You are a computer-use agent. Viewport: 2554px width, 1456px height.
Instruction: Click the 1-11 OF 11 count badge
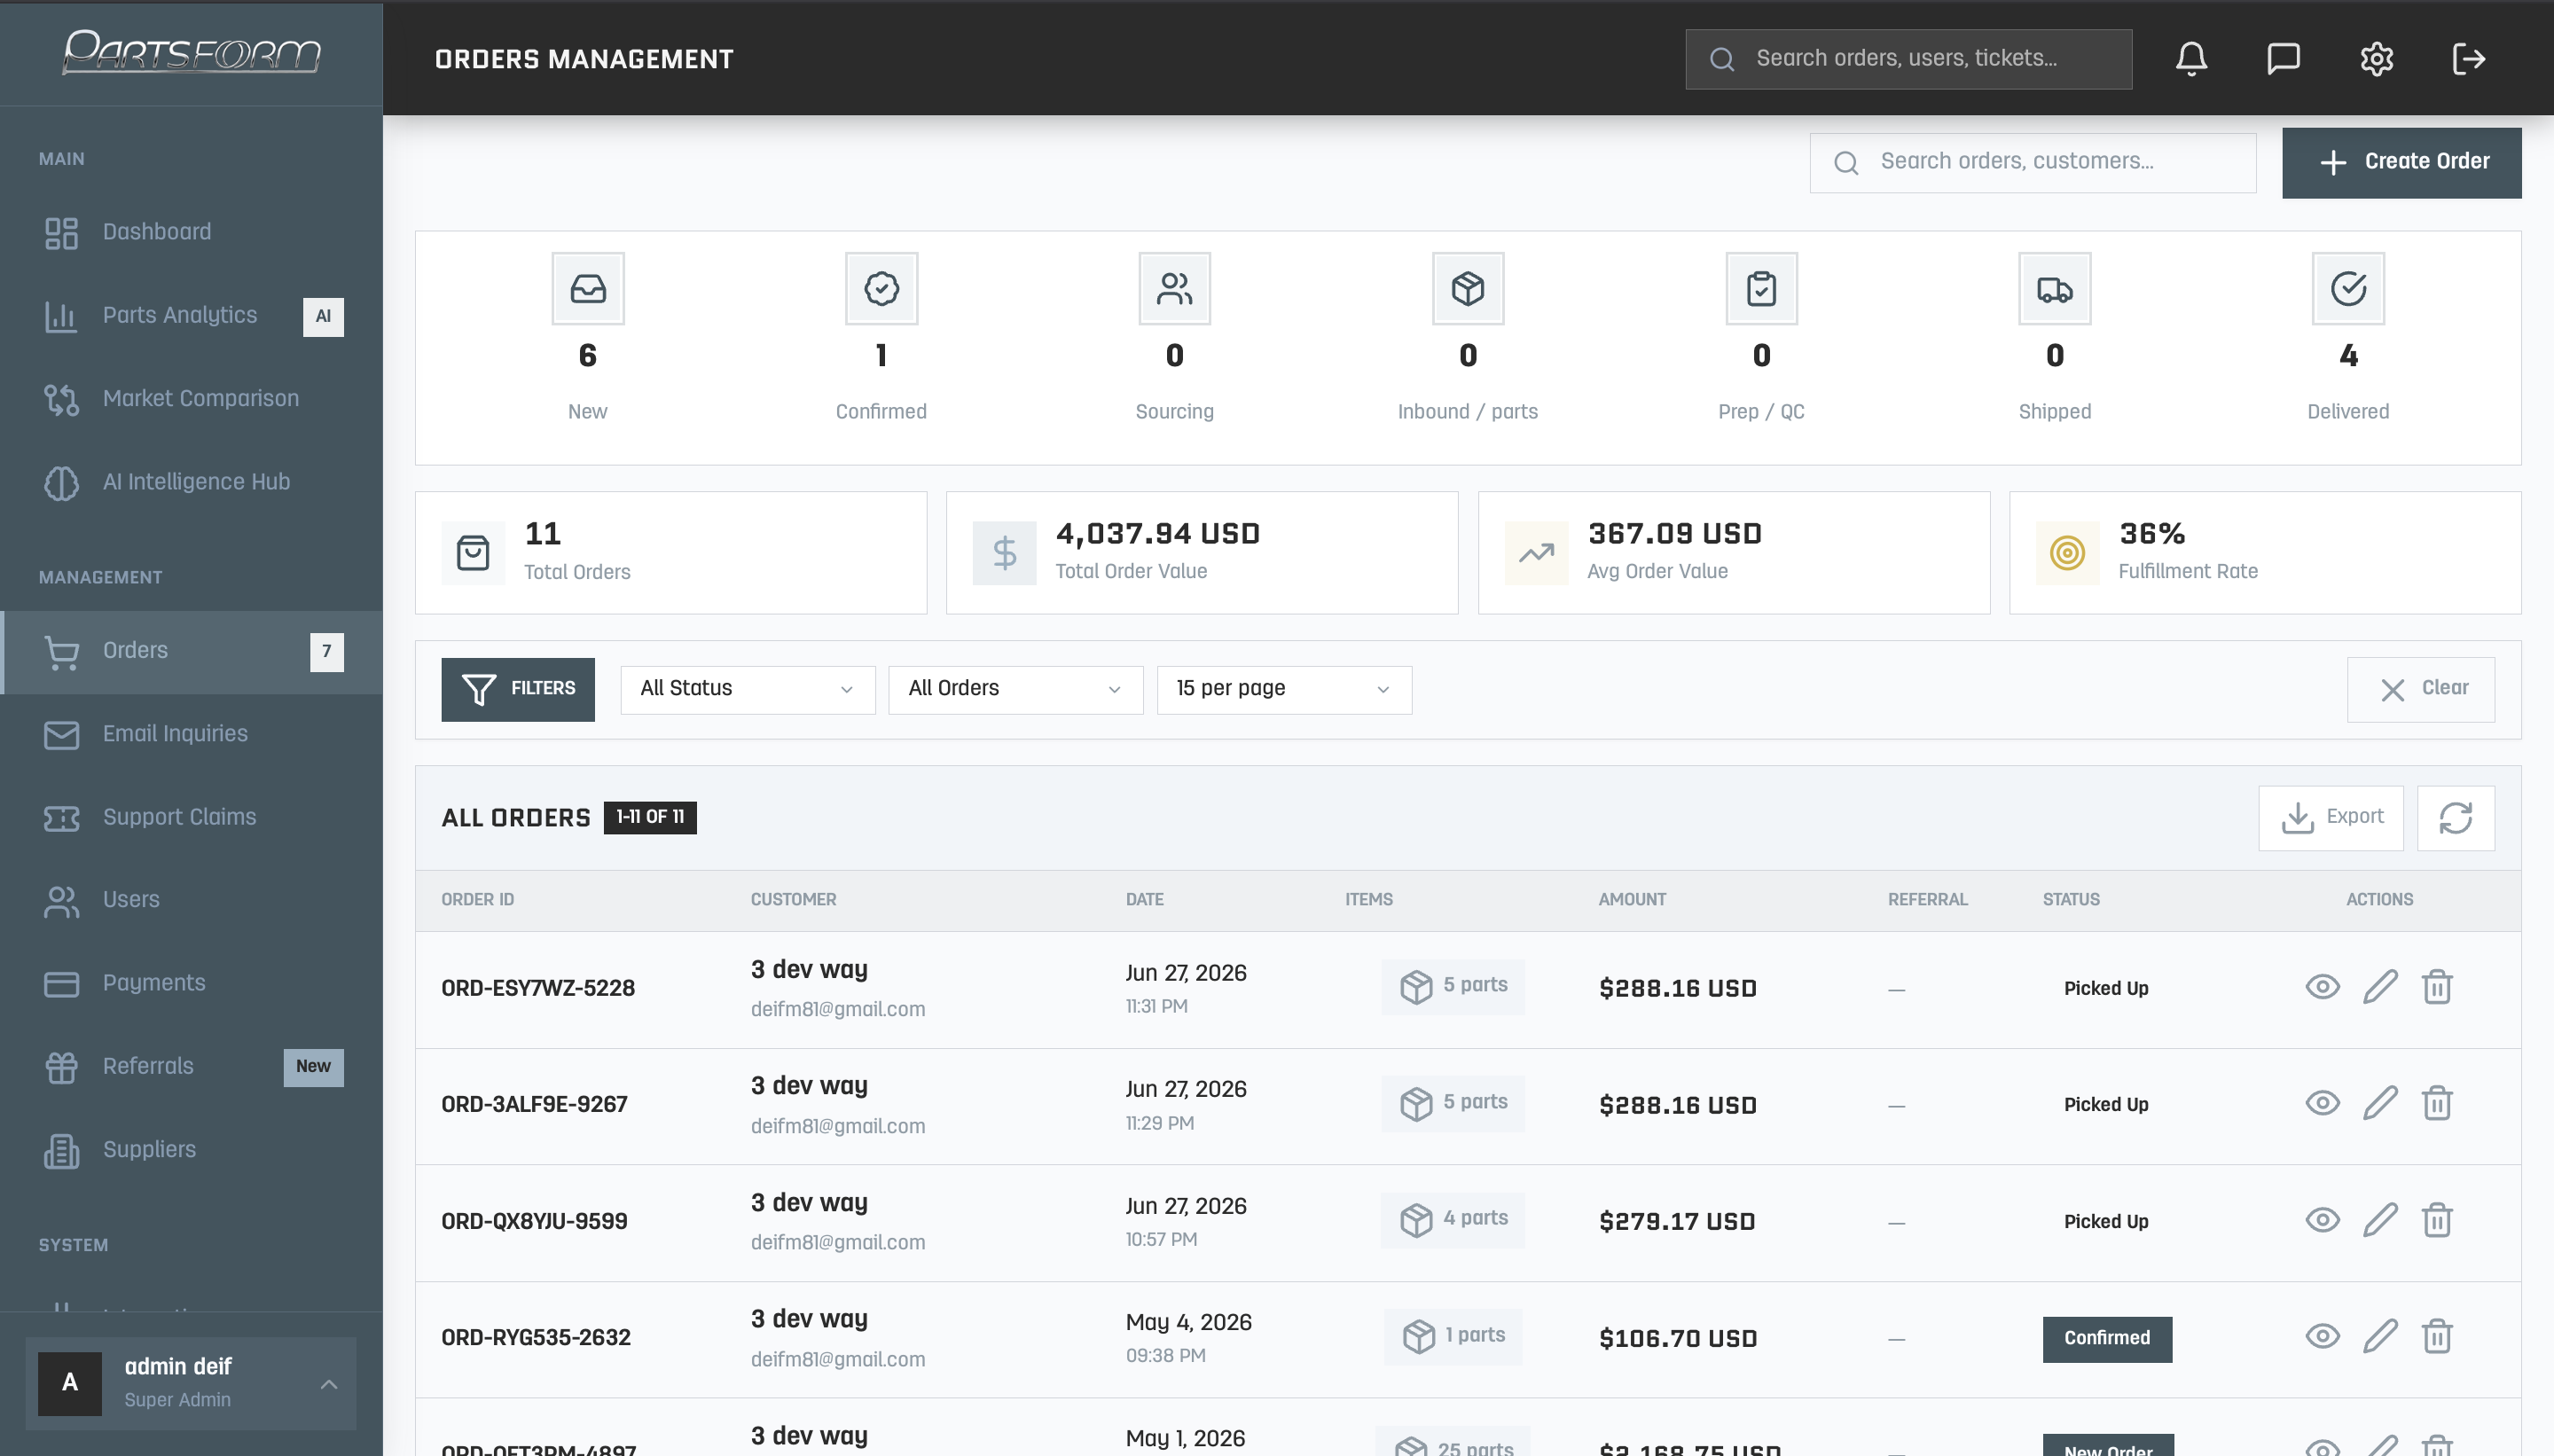tap(650, 818)
